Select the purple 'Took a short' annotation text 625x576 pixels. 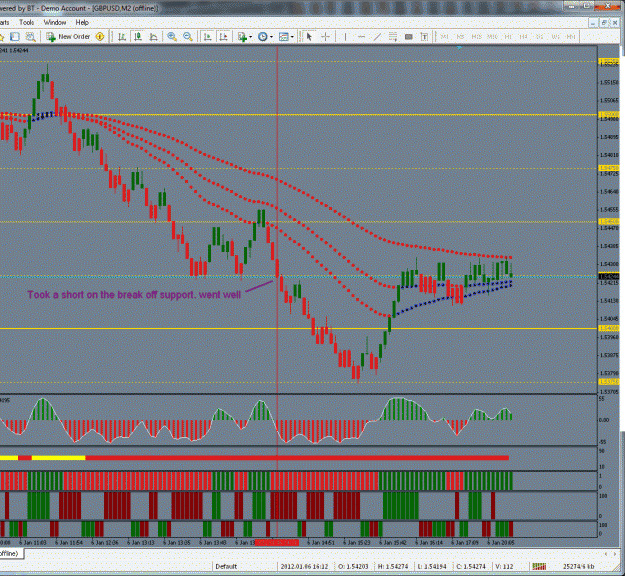point(134,295)
